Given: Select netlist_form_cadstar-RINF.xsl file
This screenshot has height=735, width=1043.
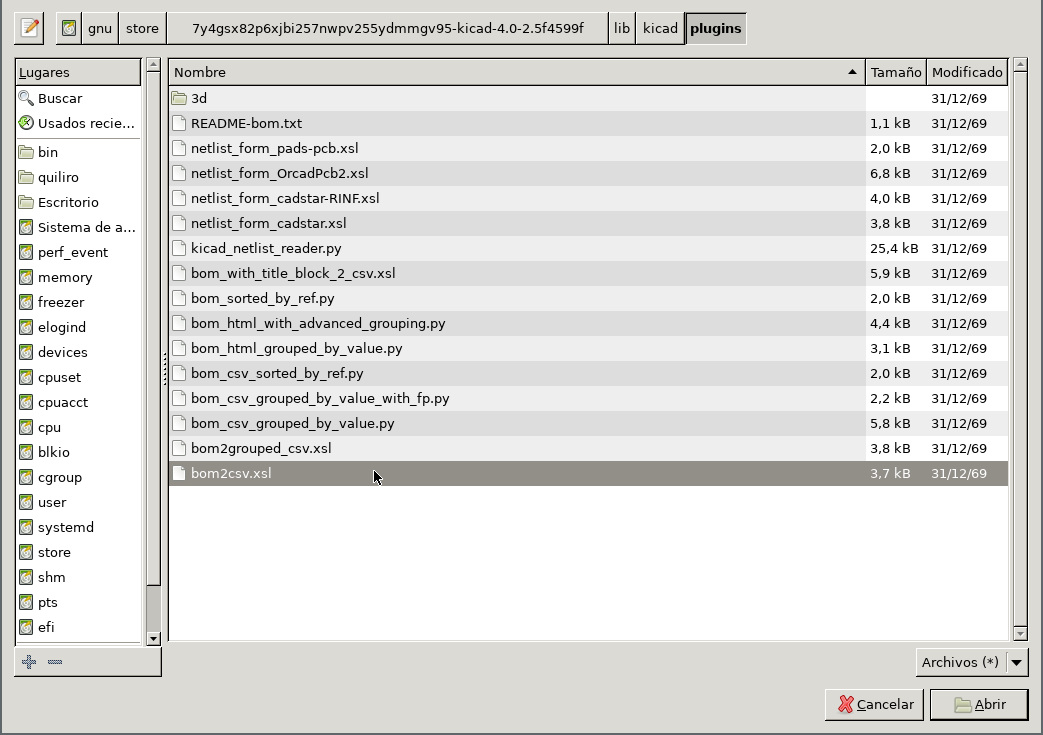Looking at the screenshot, I should point(589,198).
